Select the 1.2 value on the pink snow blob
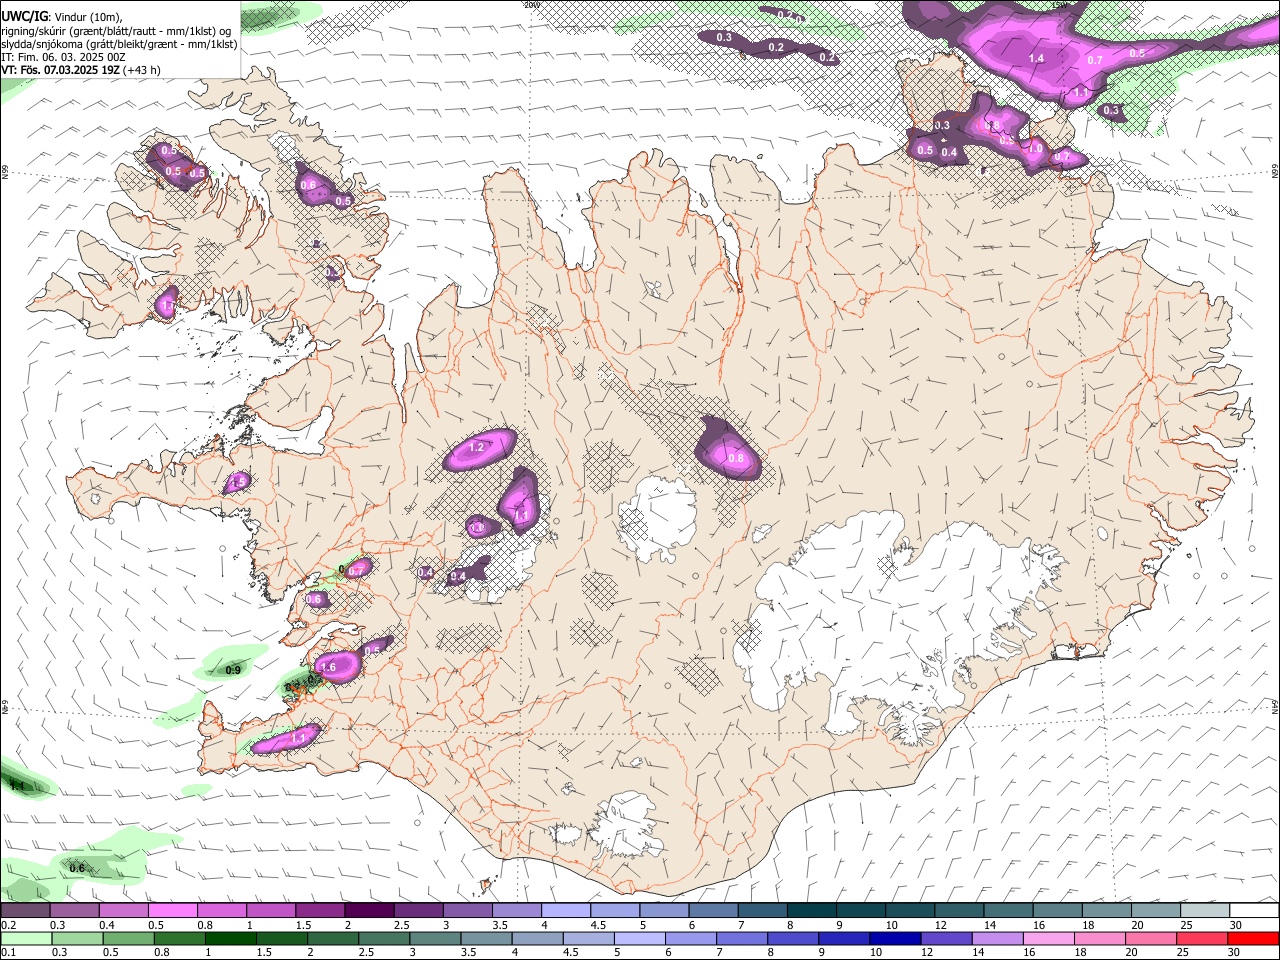This screenshot has width=1280, height=960. pyautogui.click(x=477, y=447)
